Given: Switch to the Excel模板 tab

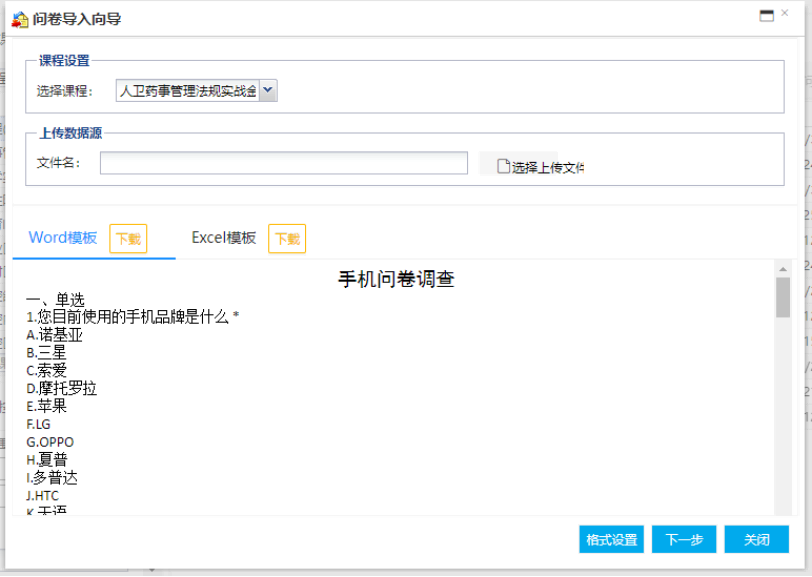Looking at the screenshot, I should coord(224,238).
